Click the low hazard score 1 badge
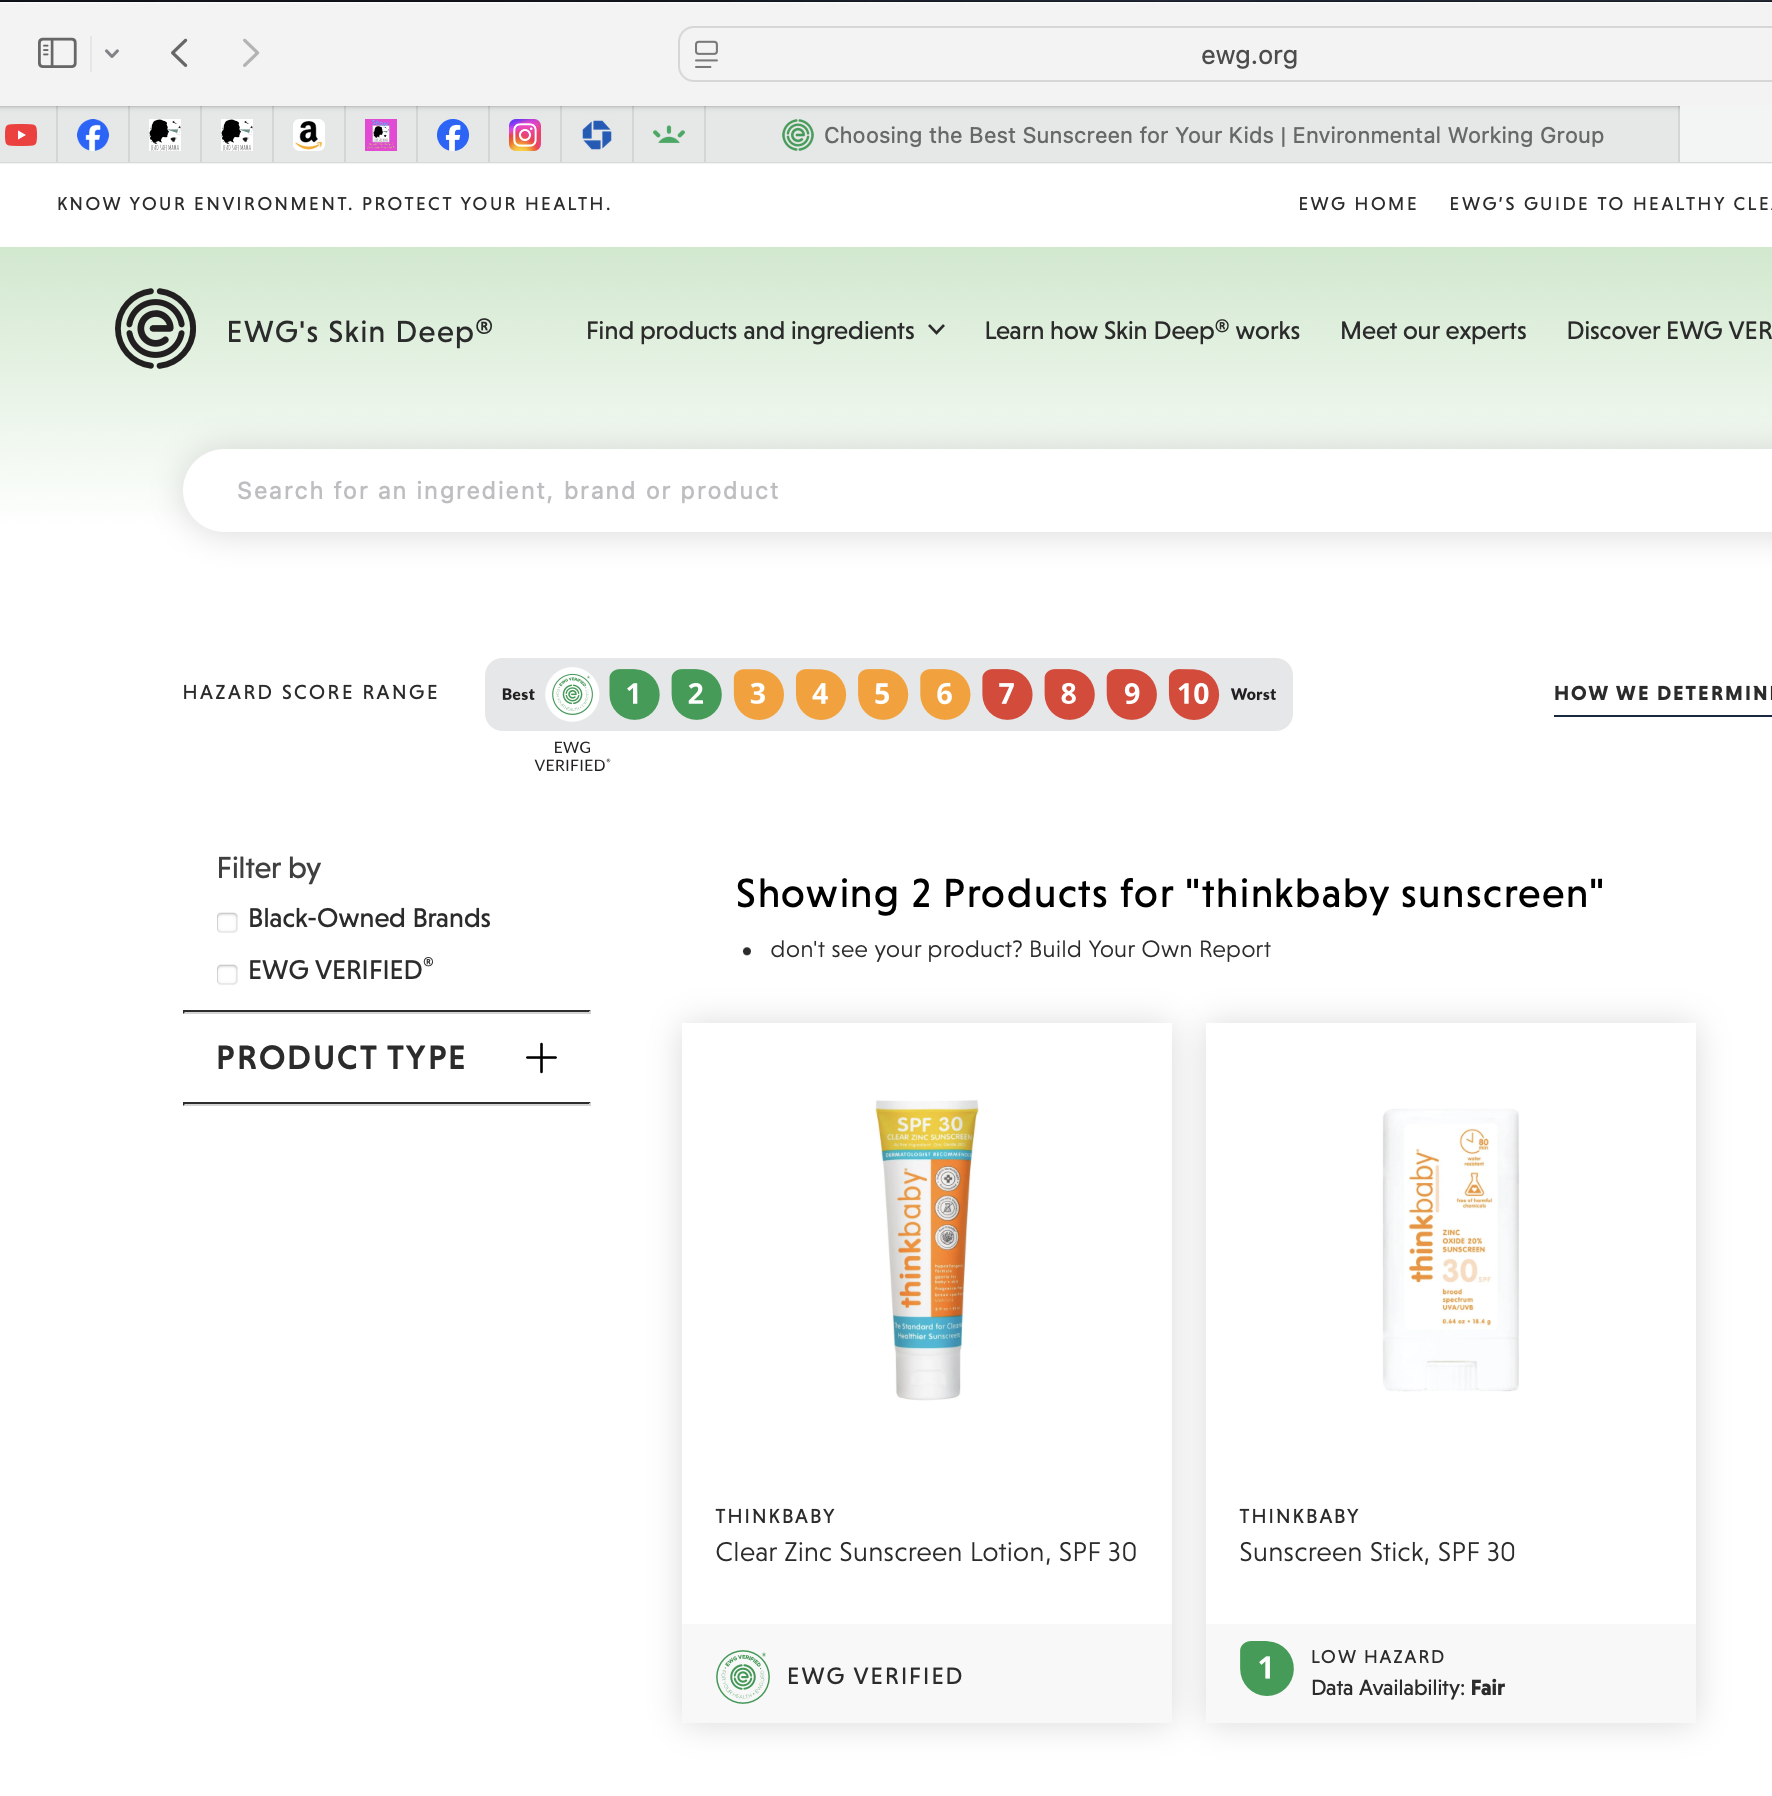 click(1266, 1668)
